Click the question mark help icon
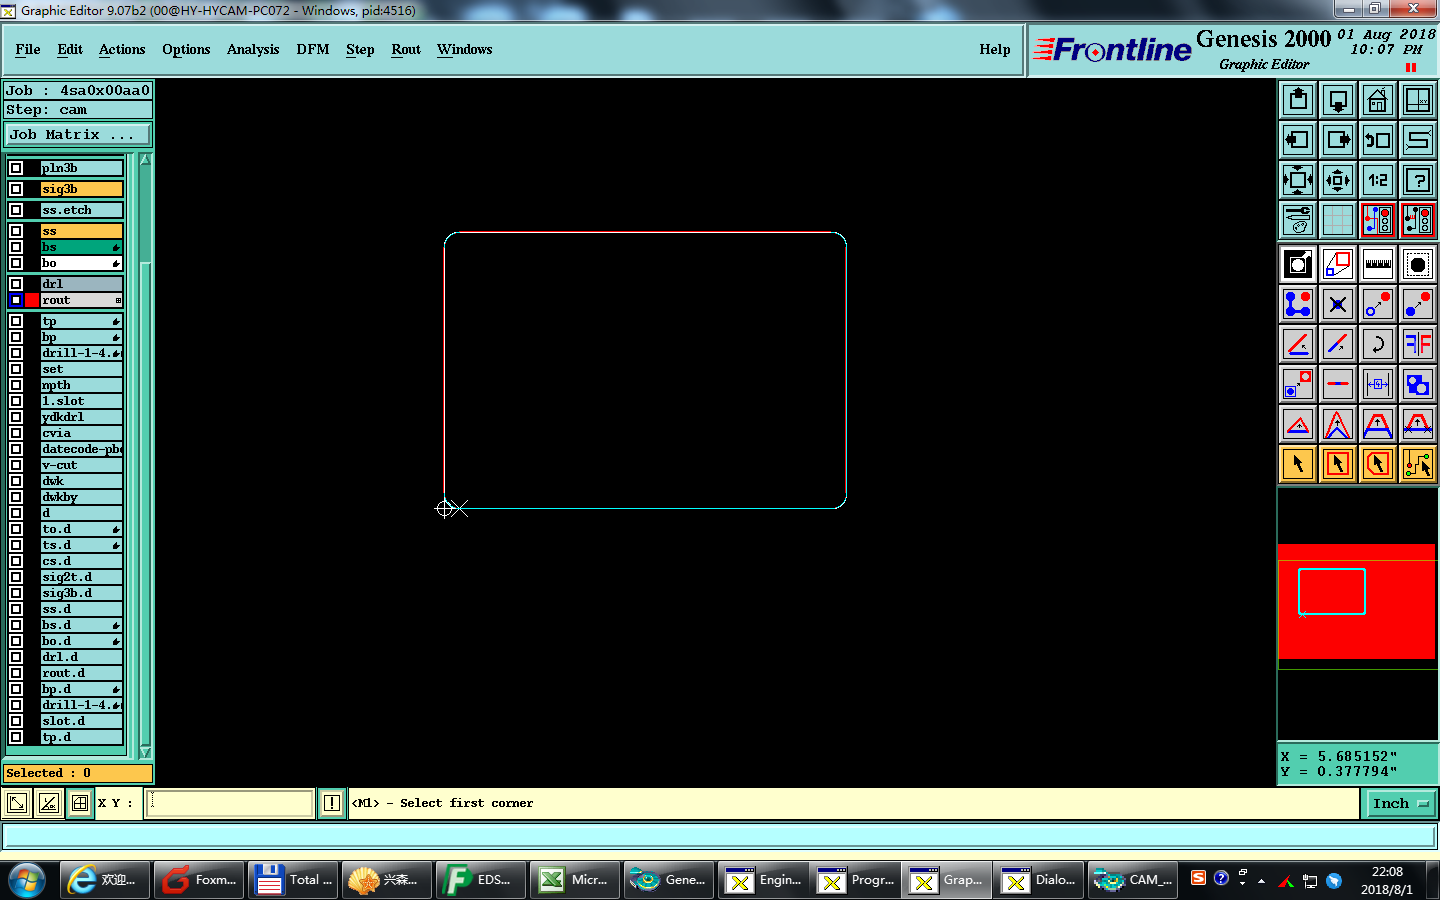The image size is (1440, 900). (x=1418, y=180)
